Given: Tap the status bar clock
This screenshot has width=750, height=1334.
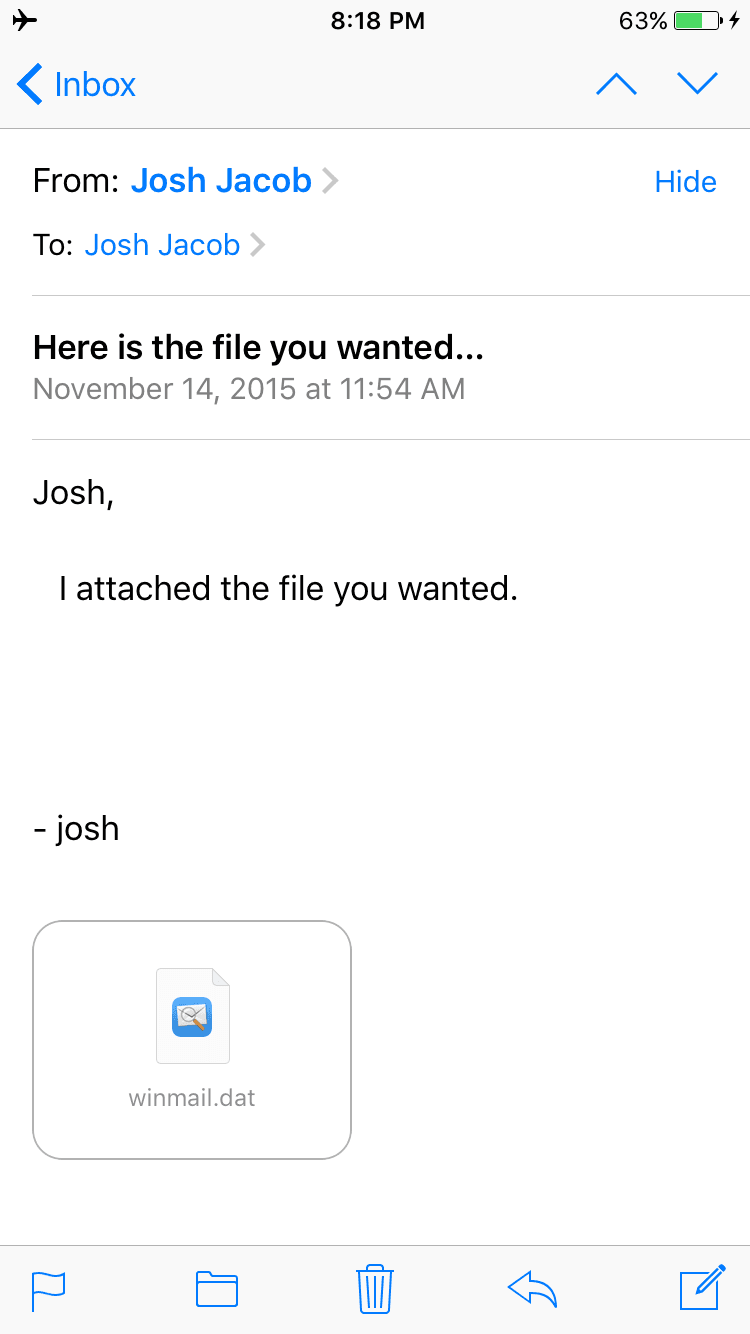Looking at the screenshot, I should pos(377,21).
